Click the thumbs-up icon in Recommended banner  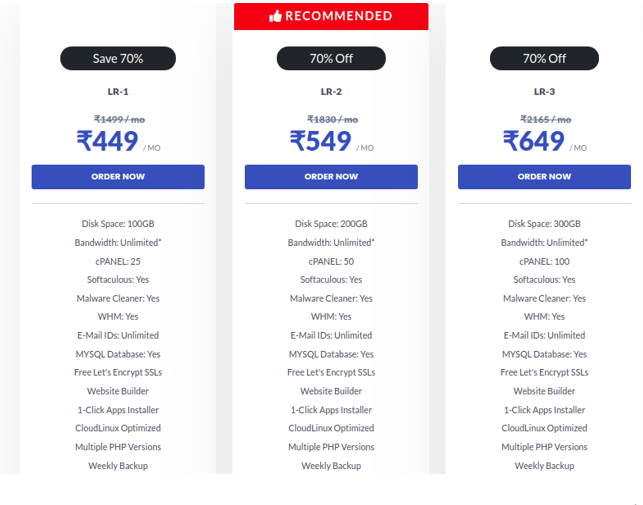click(277, 16)
